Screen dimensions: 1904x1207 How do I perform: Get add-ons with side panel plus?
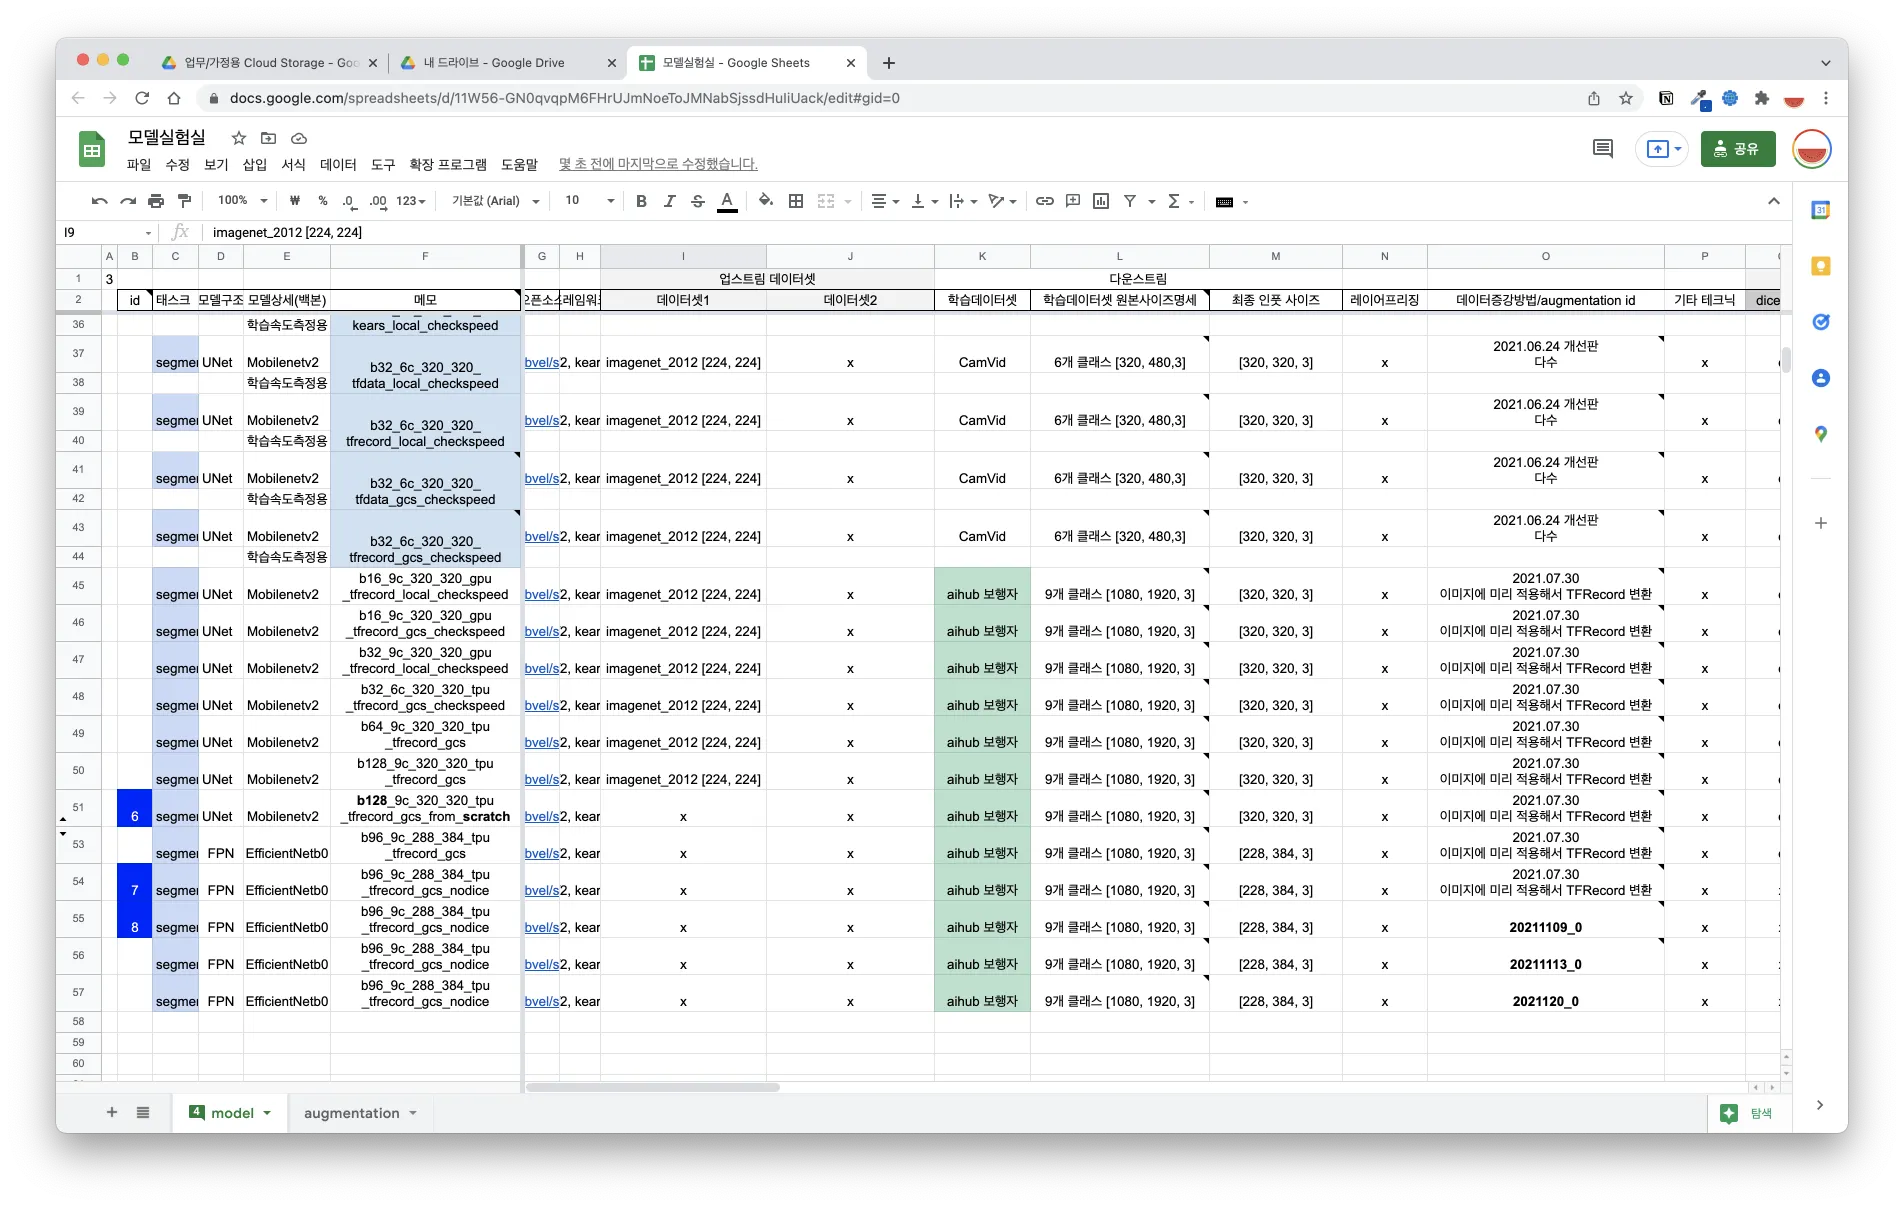pos(1820,523)
